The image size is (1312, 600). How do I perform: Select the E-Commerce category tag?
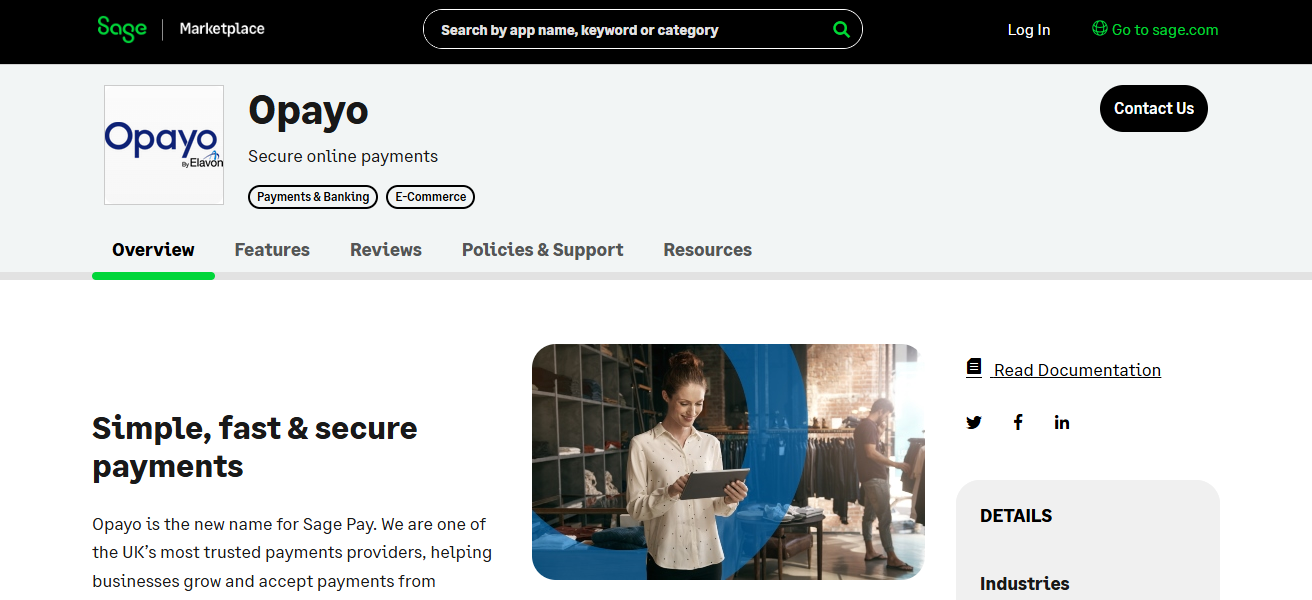coord(431,197)
